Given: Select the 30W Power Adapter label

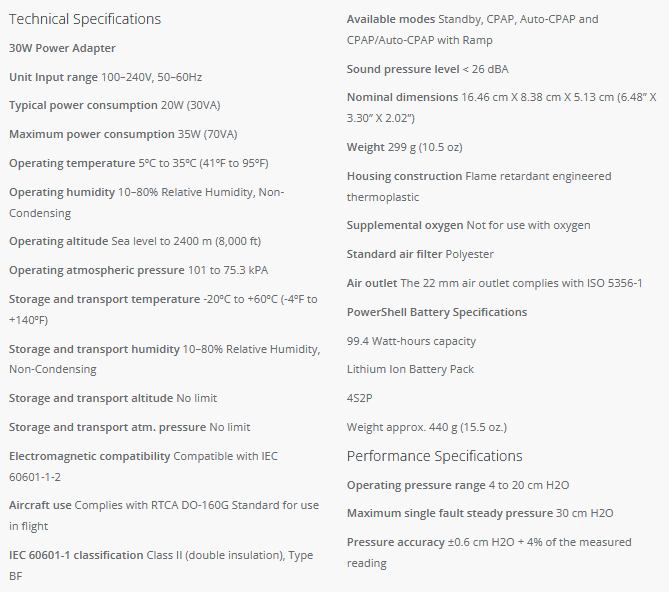Looking at the screenshot, I should tap(62, 48).
